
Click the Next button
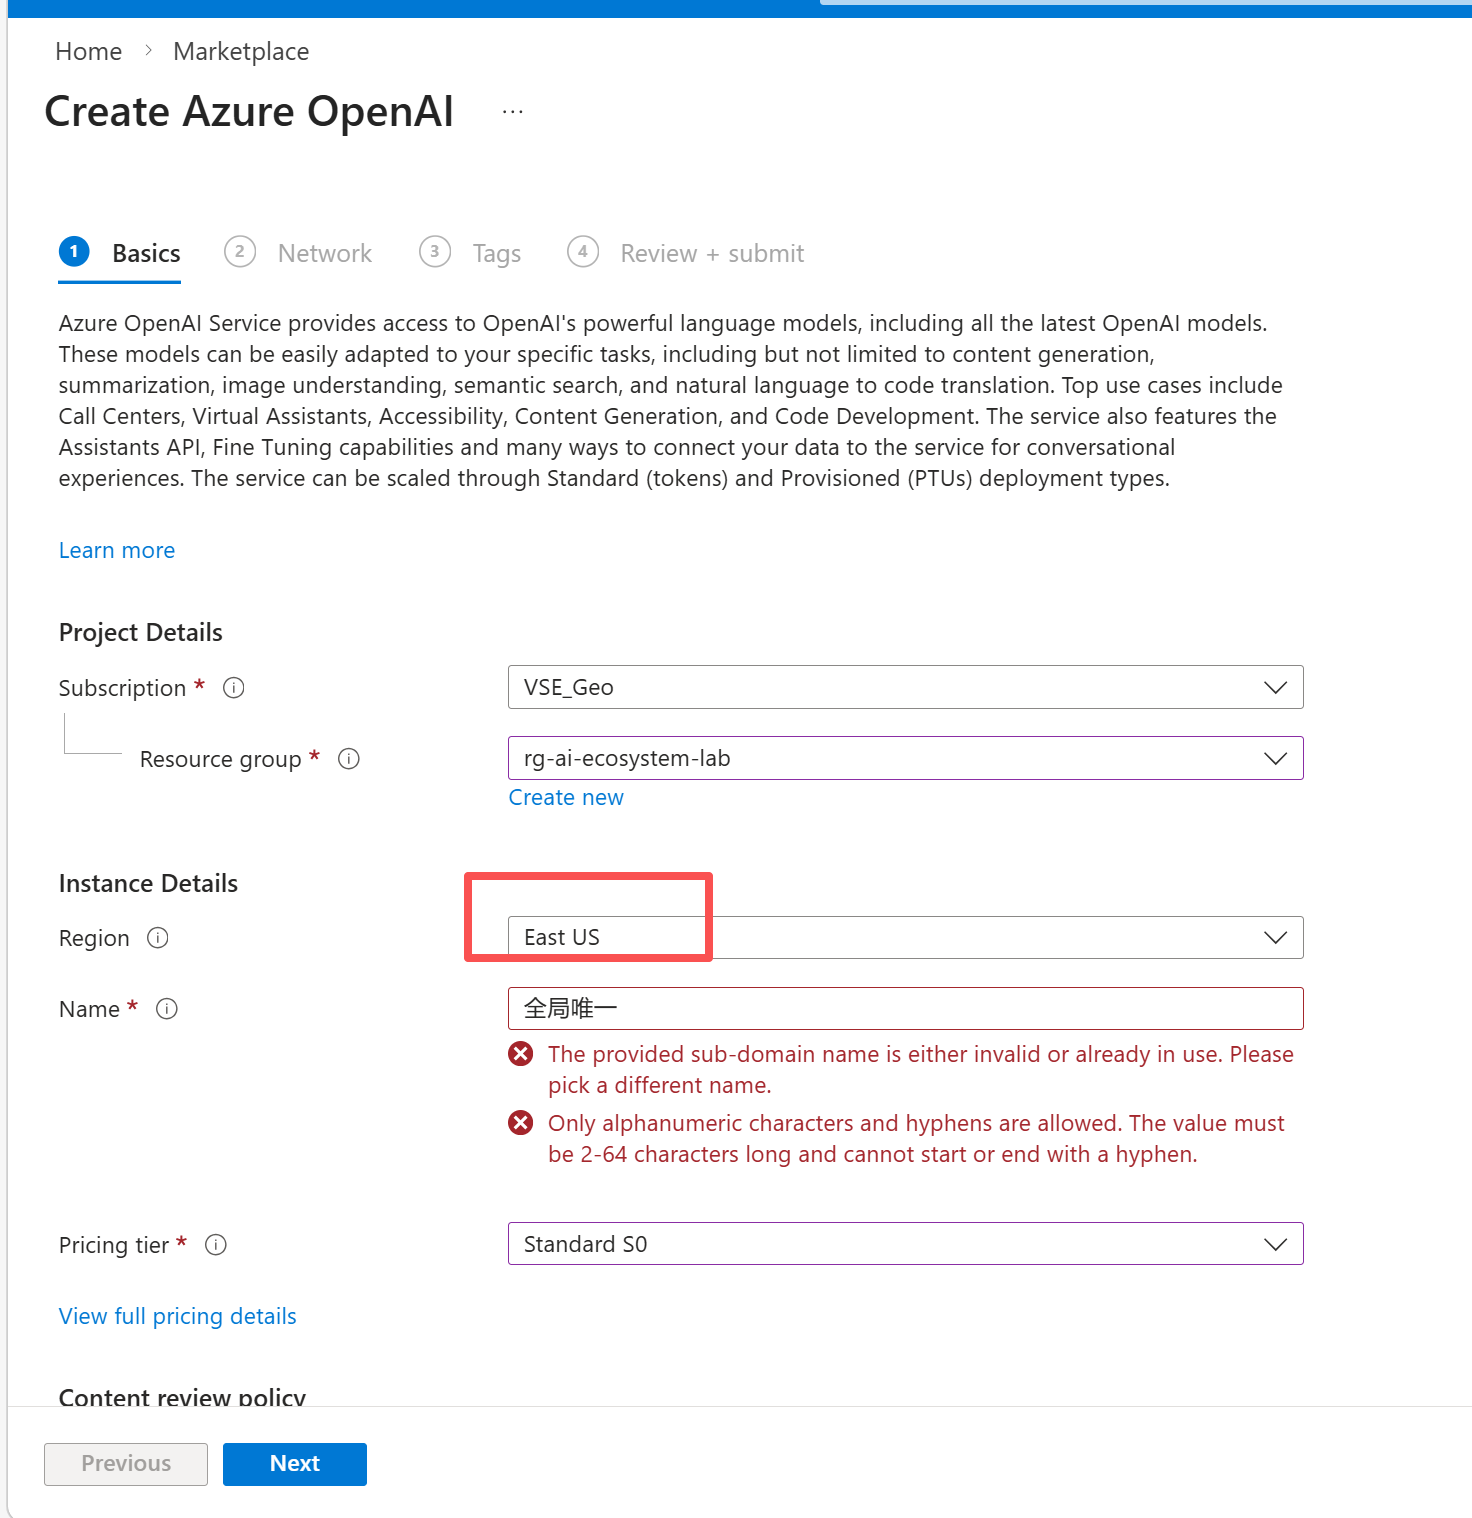[x=295, y=1464]
